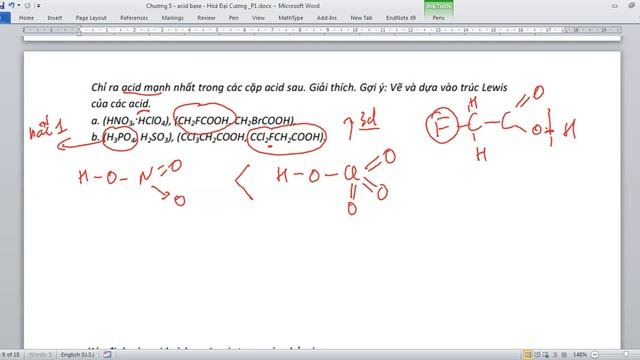Viewport: 640px width, 360px height.
Task: Click the English (U.S.) language indicator
Action: click(78, 355)
